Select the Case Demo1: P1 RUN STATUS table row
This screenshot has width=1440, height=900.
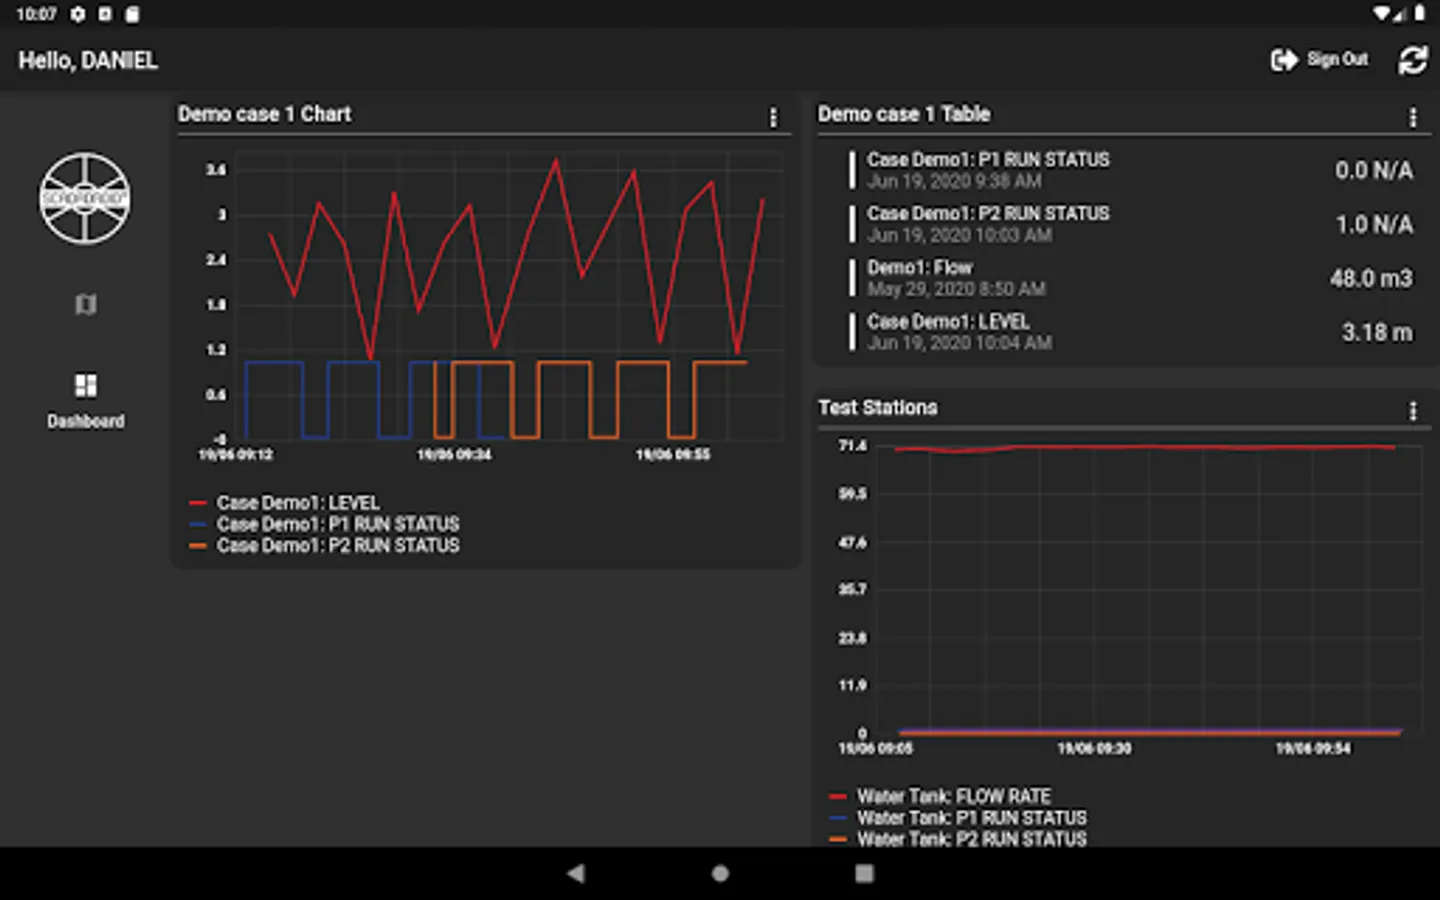(x=1131, y=170)
